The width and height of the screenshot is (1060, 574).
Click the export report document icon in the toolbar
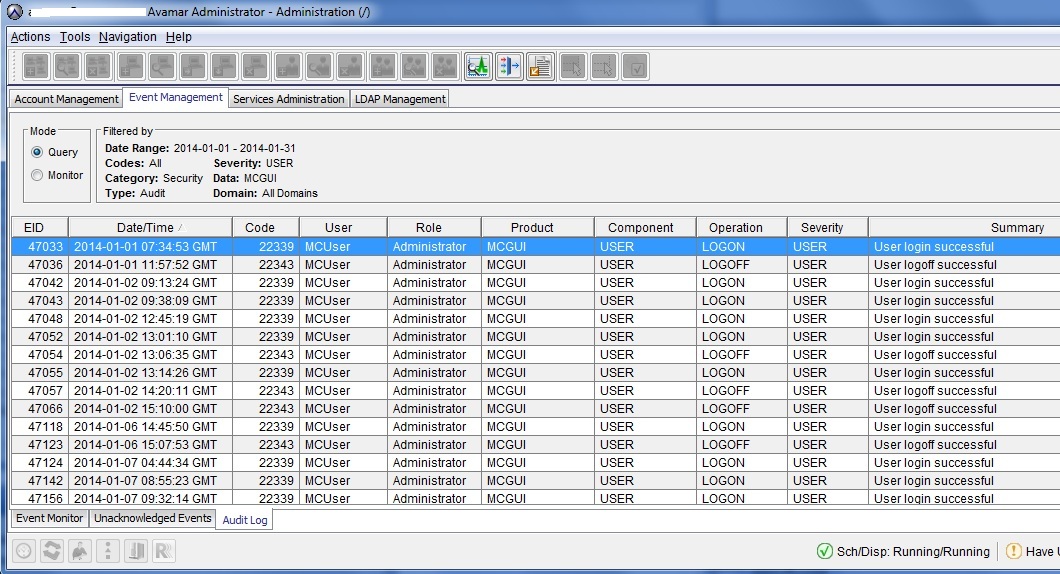(540, 67)
